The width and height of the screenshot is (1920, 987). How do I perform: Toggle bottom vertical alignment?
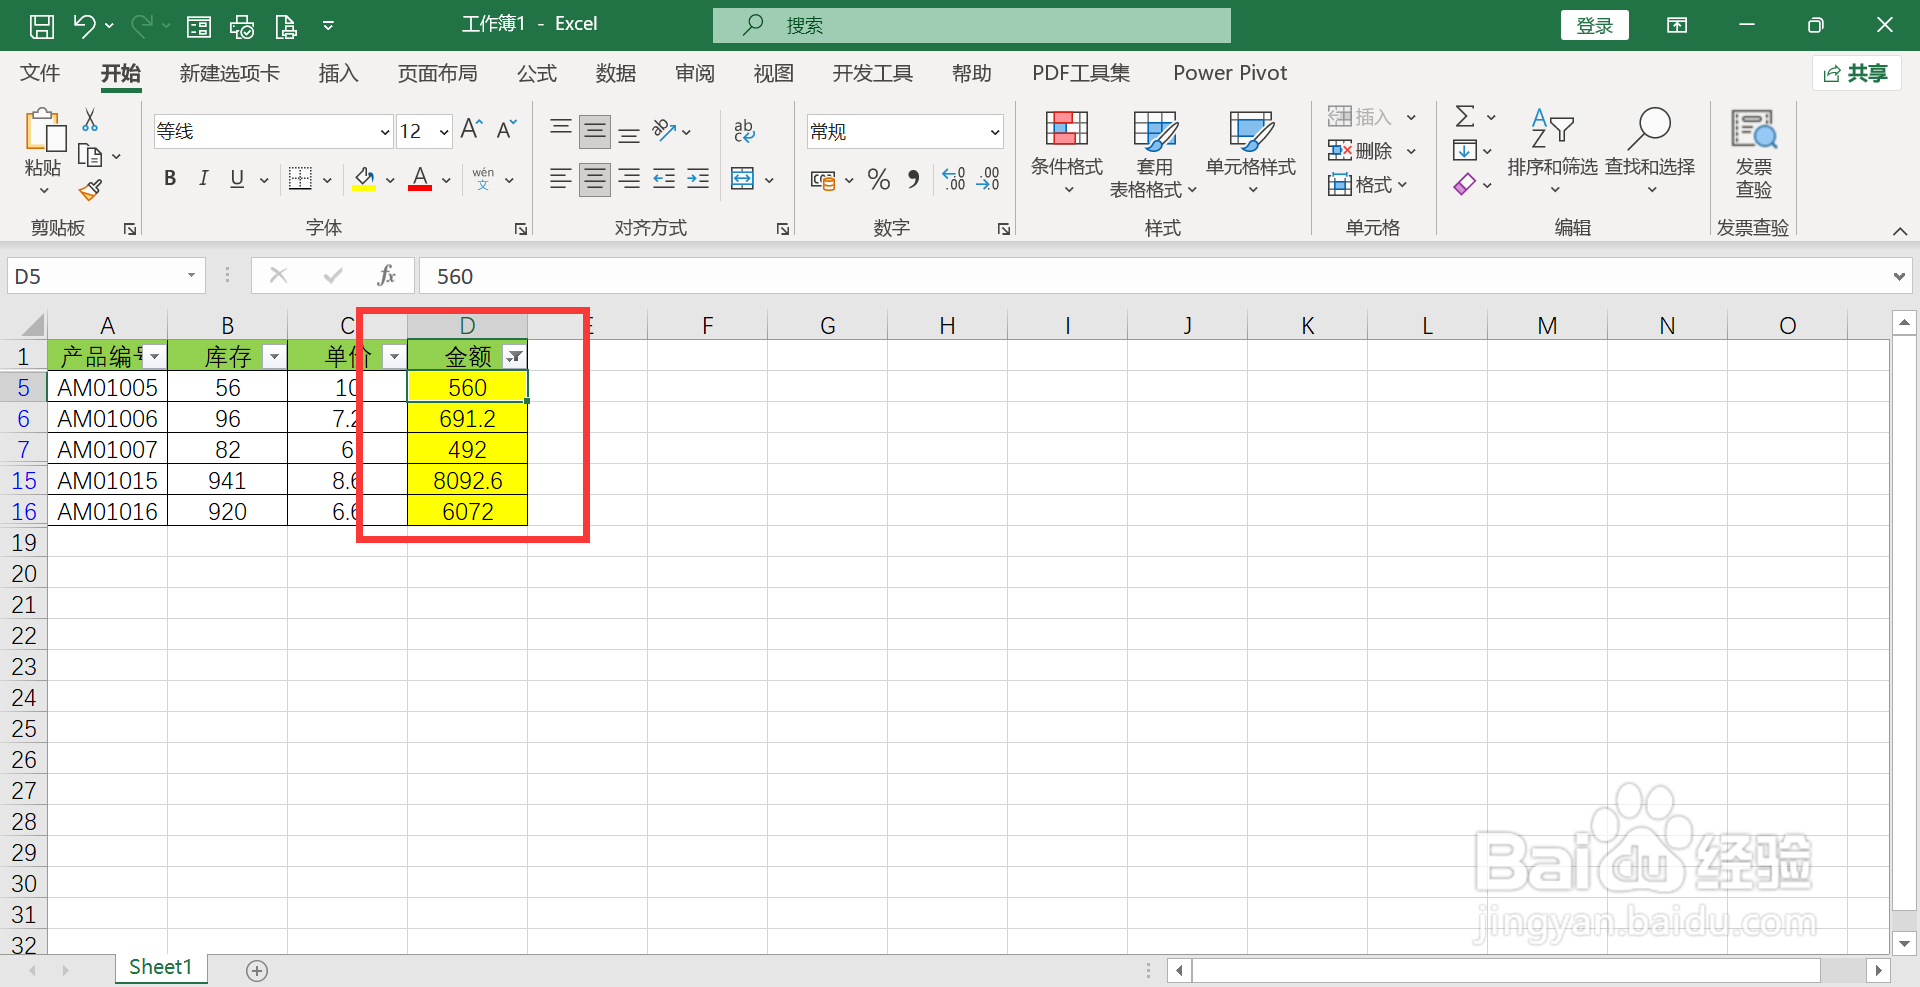pos(629,134)
